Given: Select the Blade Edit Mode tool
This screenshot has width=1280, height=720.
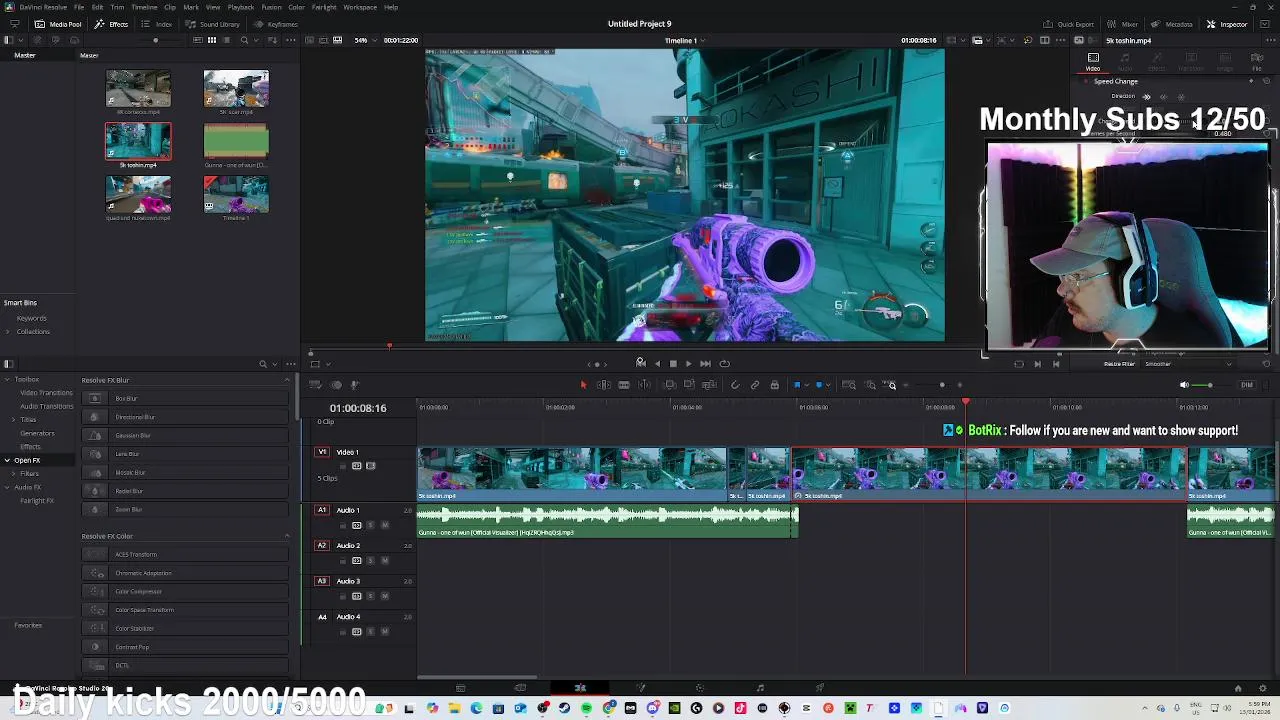Looking at the screenshot, I should click(x=624, y=385).
